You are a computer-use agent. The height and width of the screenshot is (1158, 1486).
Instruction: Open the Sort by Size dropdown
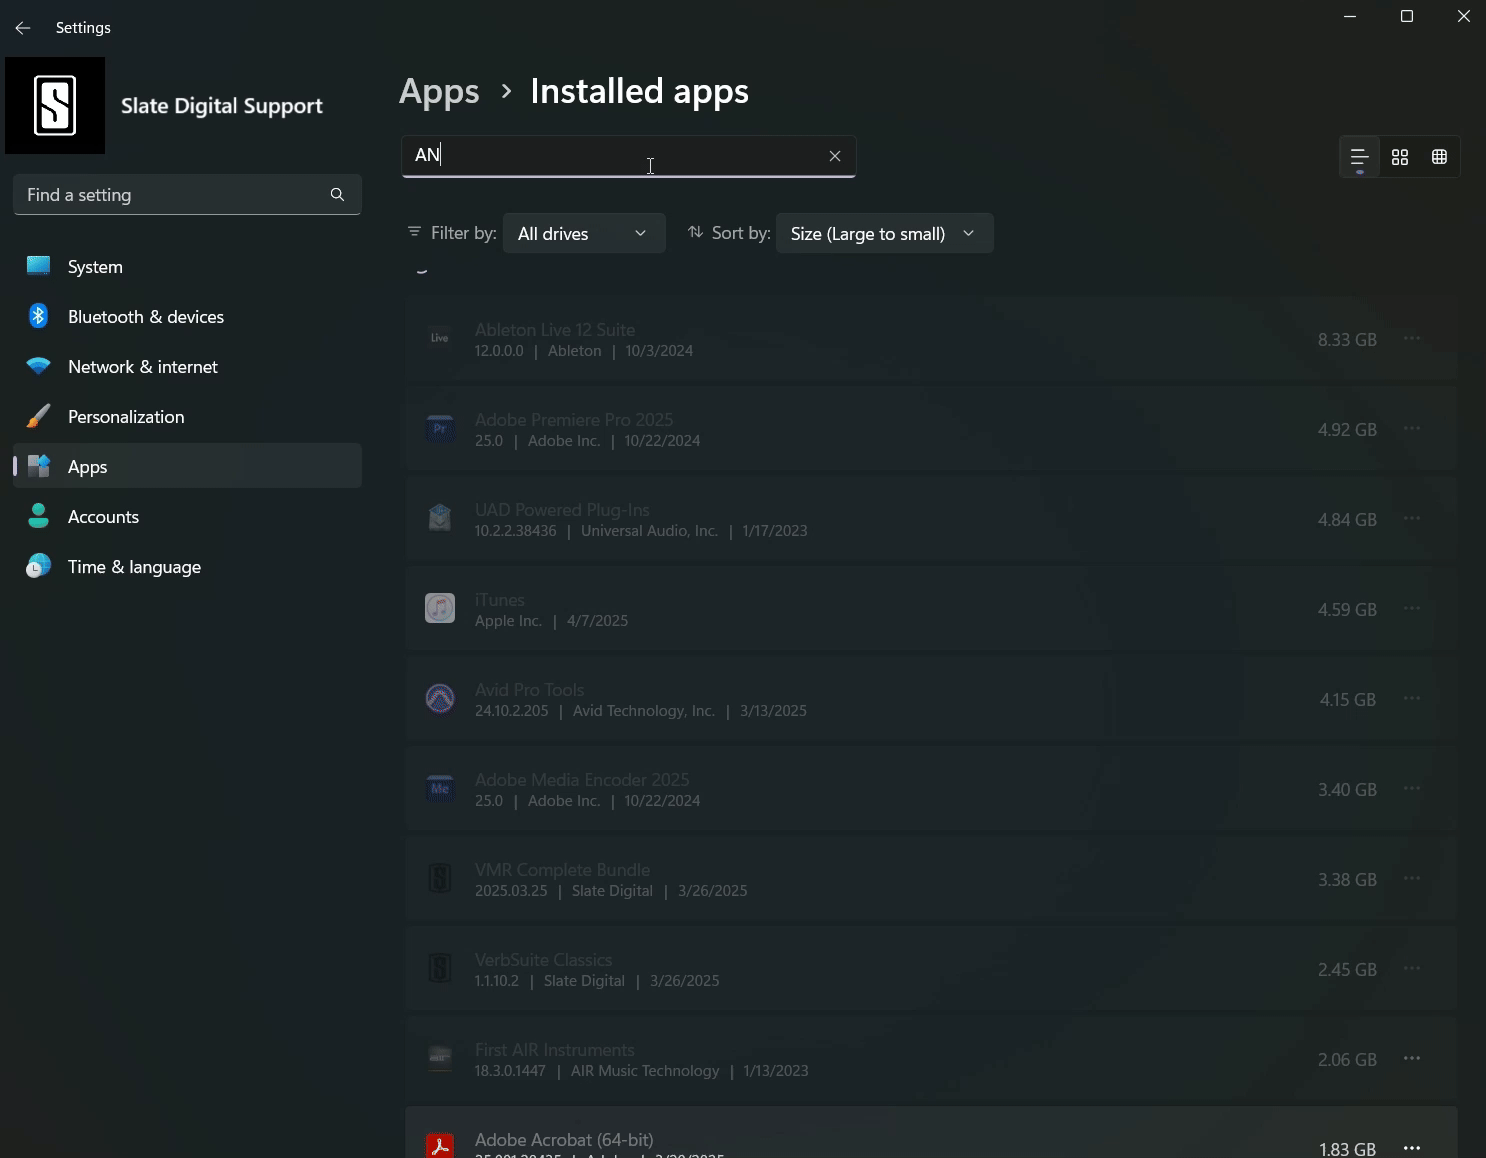click(x=884, y=233)
